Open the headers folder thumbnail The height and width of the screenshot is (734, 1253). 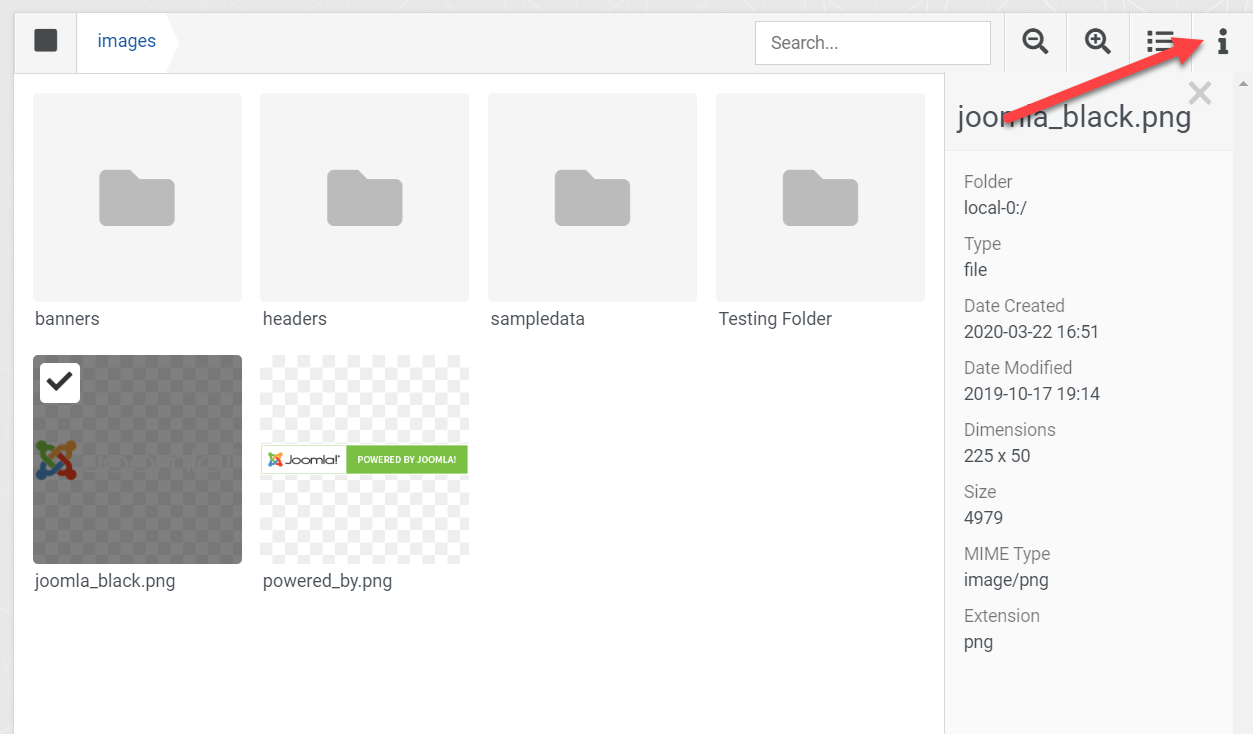[x=364, y=197]
